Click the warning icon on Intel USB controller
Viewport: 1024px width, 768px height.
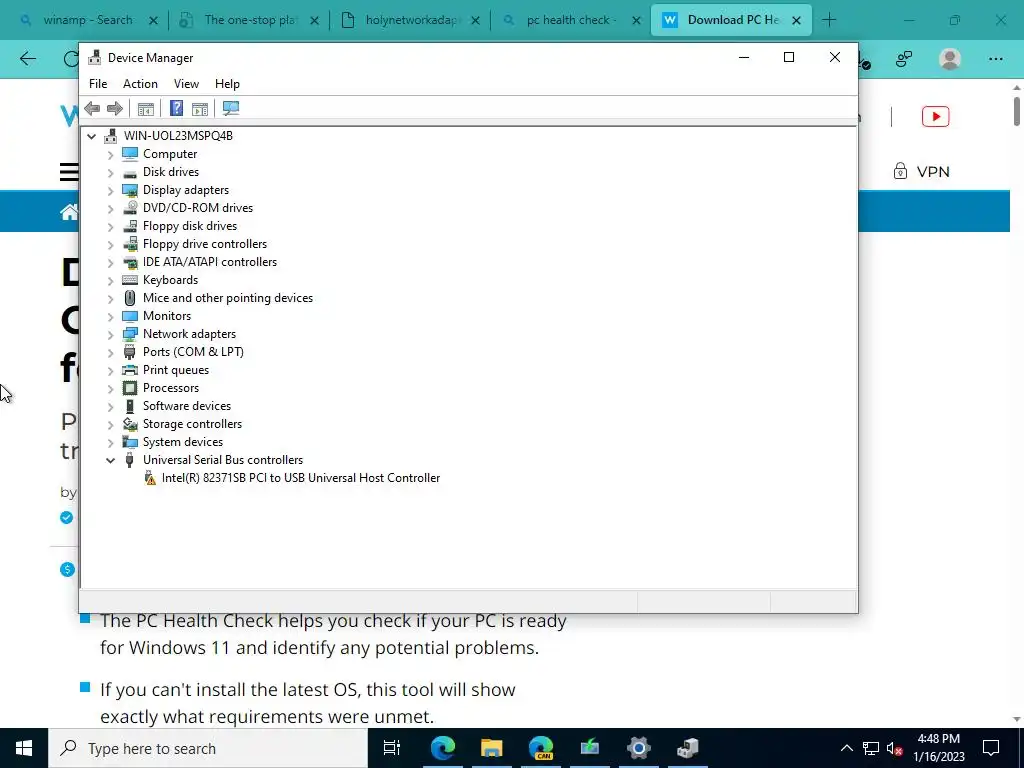tap(150, 479)
